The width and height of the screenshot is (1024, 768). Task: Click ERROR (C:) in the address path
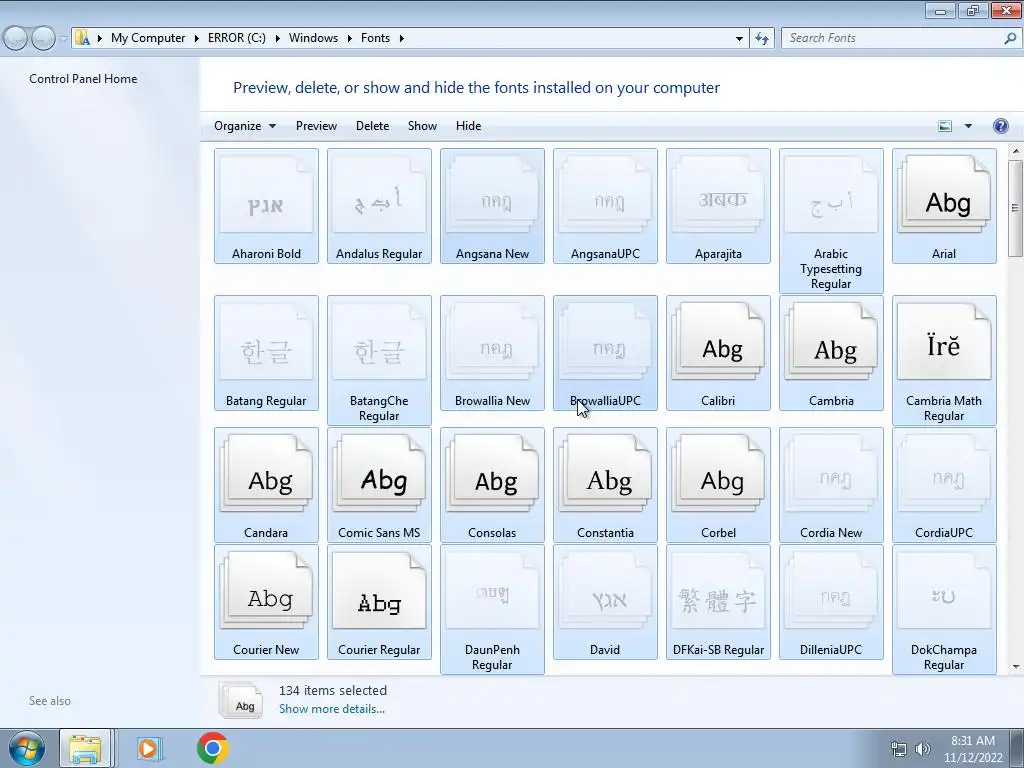pyautogui.click(x=236, y=38)
